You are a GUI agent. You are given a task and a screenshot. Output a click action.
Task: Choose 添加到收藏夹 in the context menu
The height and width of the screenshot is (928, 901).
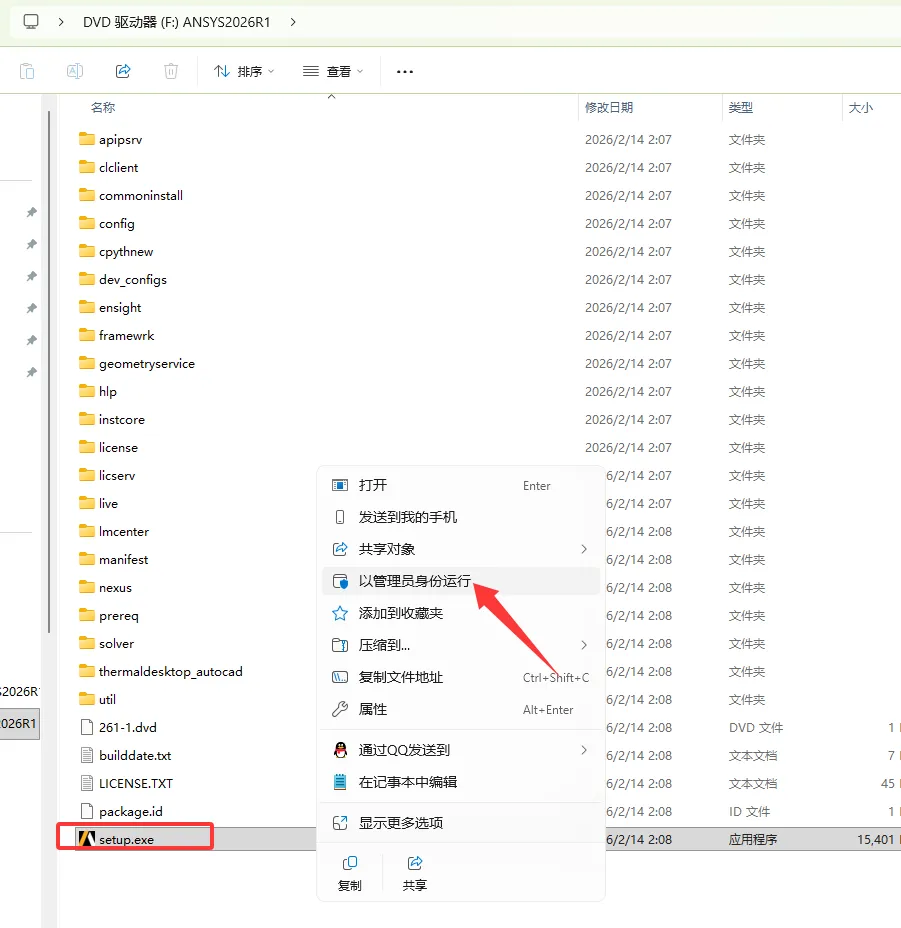[x=461, y=613]
